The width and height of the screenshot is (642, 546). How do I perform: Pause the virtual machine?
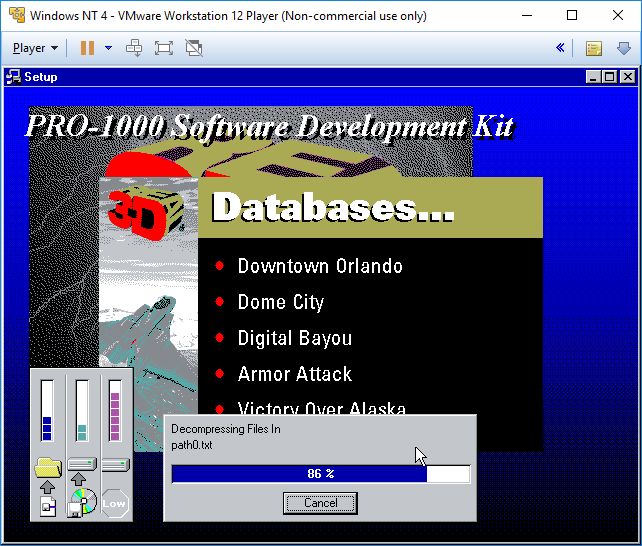pyautogui.click(x=87, y=48)
